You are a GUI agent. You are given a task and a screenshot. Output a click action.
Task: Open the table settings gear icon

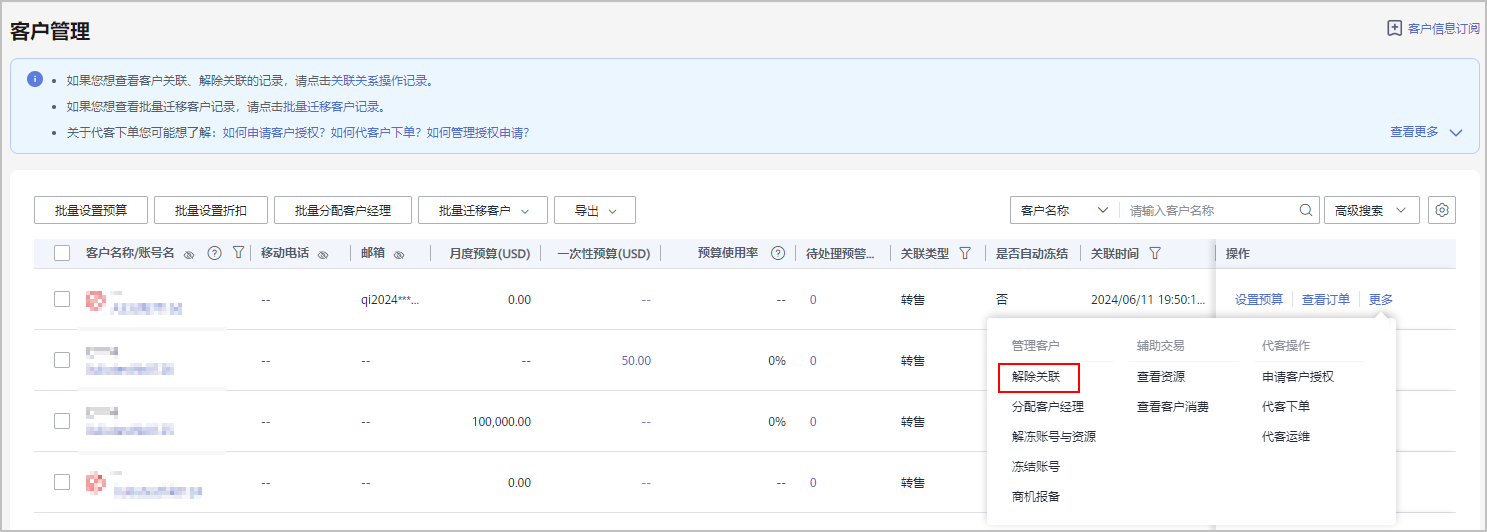click(x=1441, y=211)
